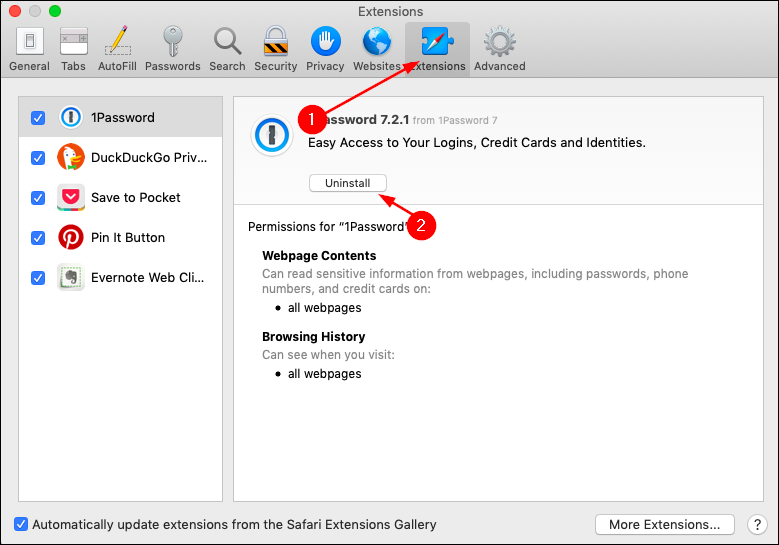Click the DuckDuckGo extension icon
Screen dimensions: 779x545
click(71, 157)
